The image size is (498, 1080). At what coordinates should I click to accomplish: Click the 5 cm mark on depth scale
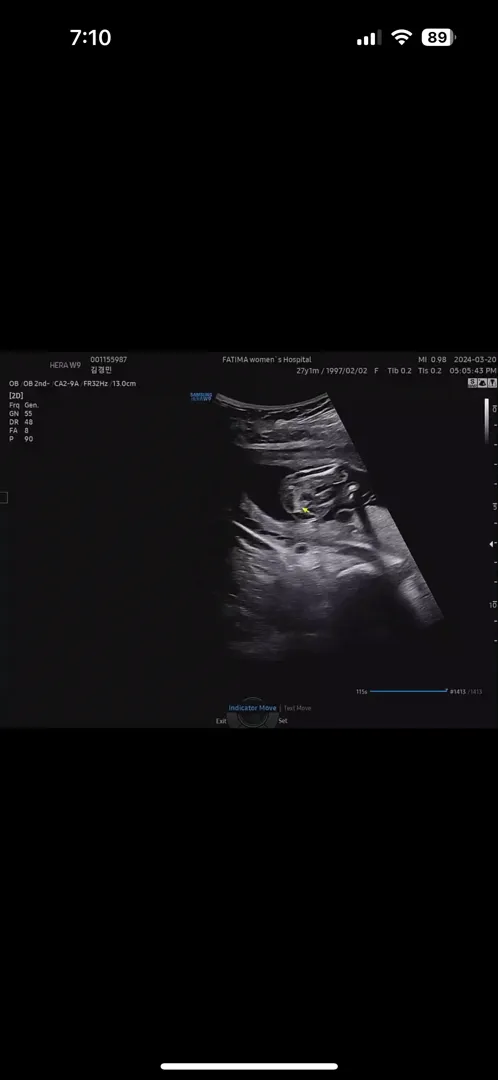494,506
